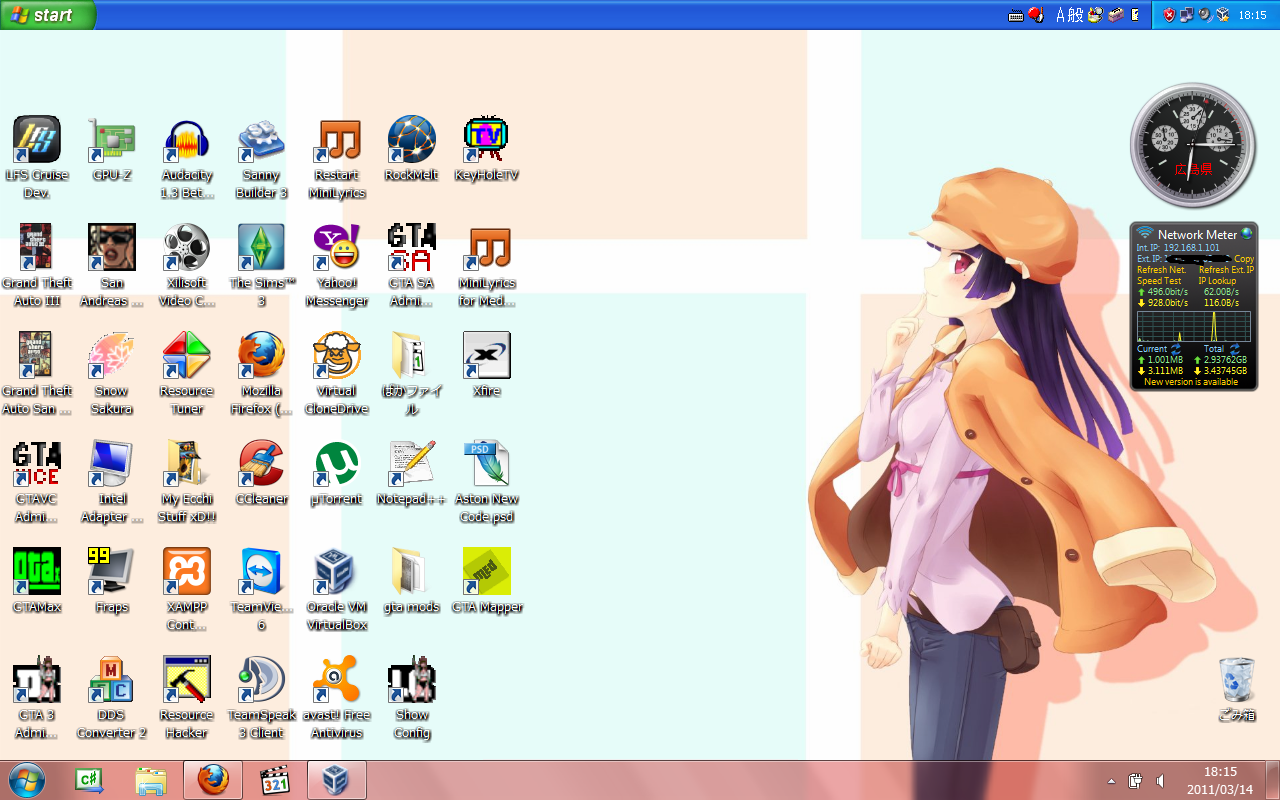
Task: Open Oracle VM VirtualBox desktop shortcut
Action: pos(337,589)
